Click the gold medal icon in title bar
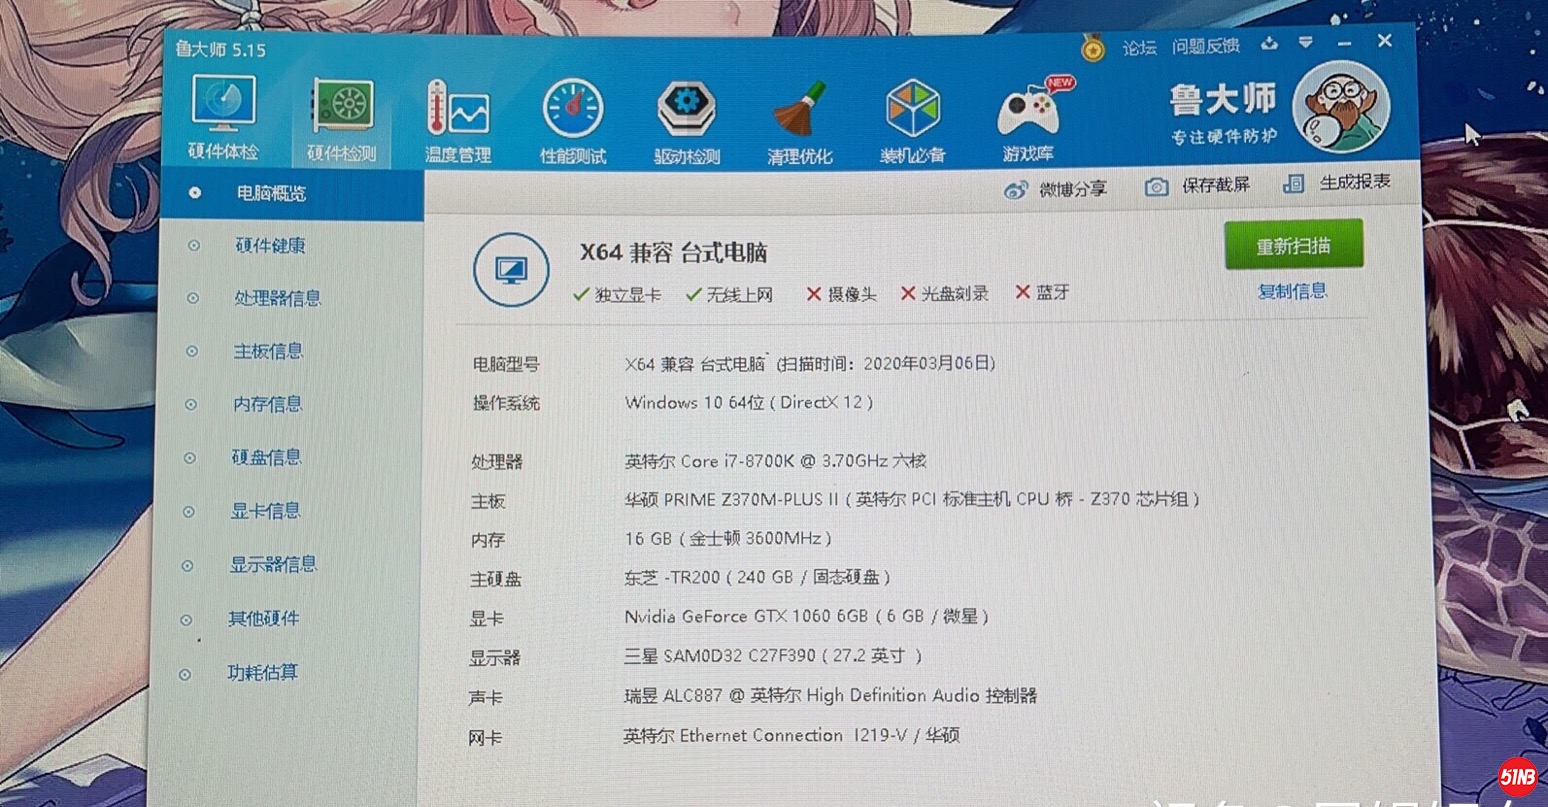Viewport: 1548px width, 807px height. click(1093, 47)
